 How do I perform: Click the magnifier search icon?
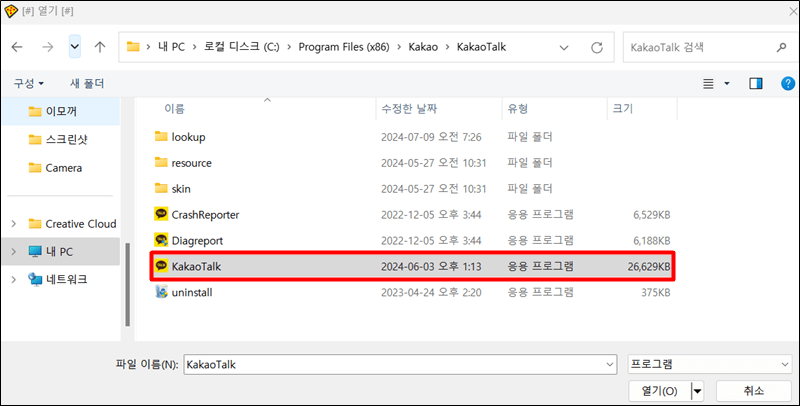pyautogui.click(x=781, y=47)
